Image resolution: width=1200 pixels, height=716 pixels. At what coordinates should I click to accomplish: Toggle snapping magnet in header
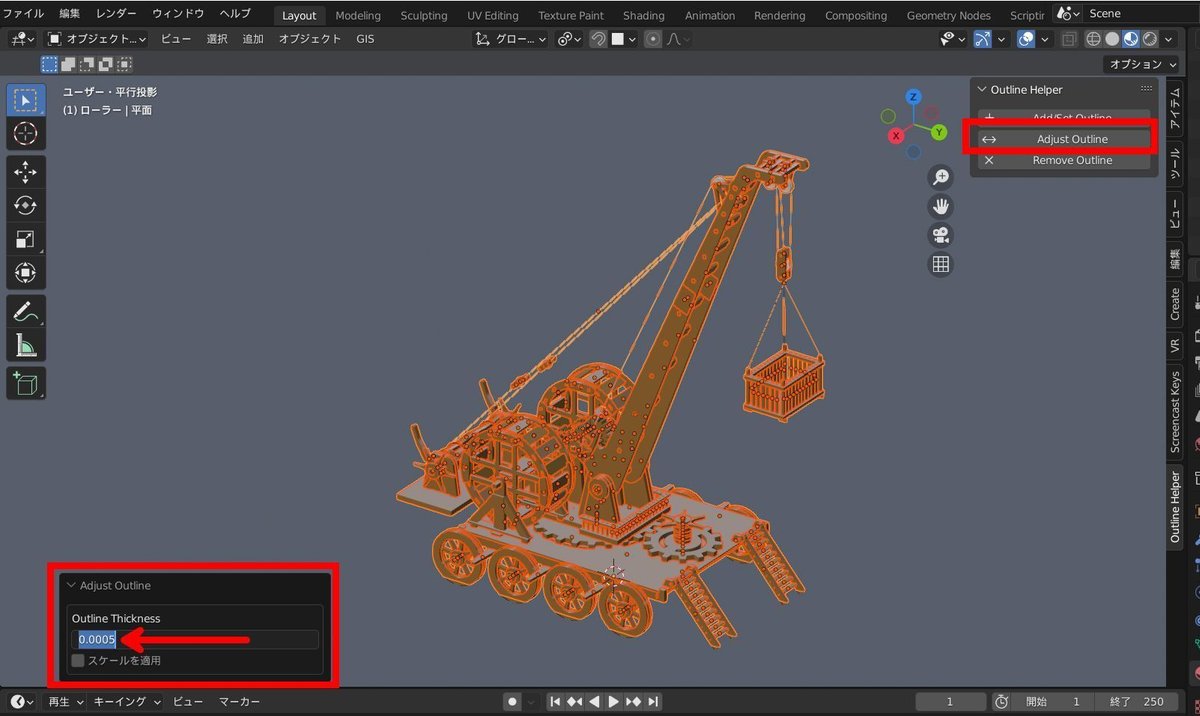(598, 39)
